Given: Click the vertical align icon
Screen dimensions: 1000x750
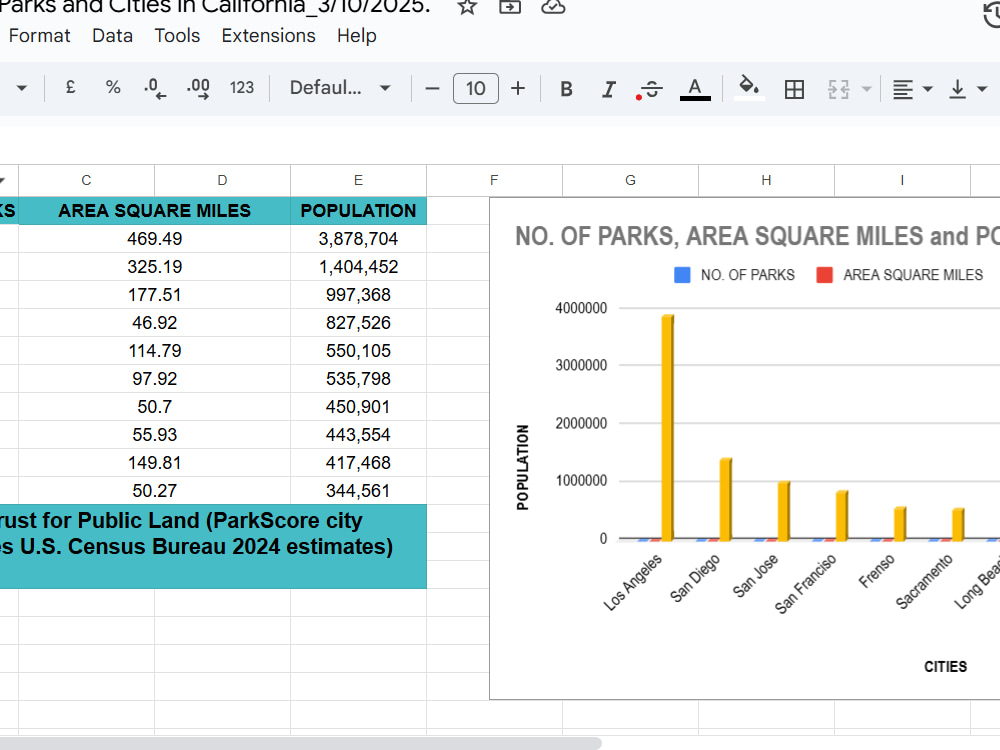Looking at the screenshot, I should point(957,89).
